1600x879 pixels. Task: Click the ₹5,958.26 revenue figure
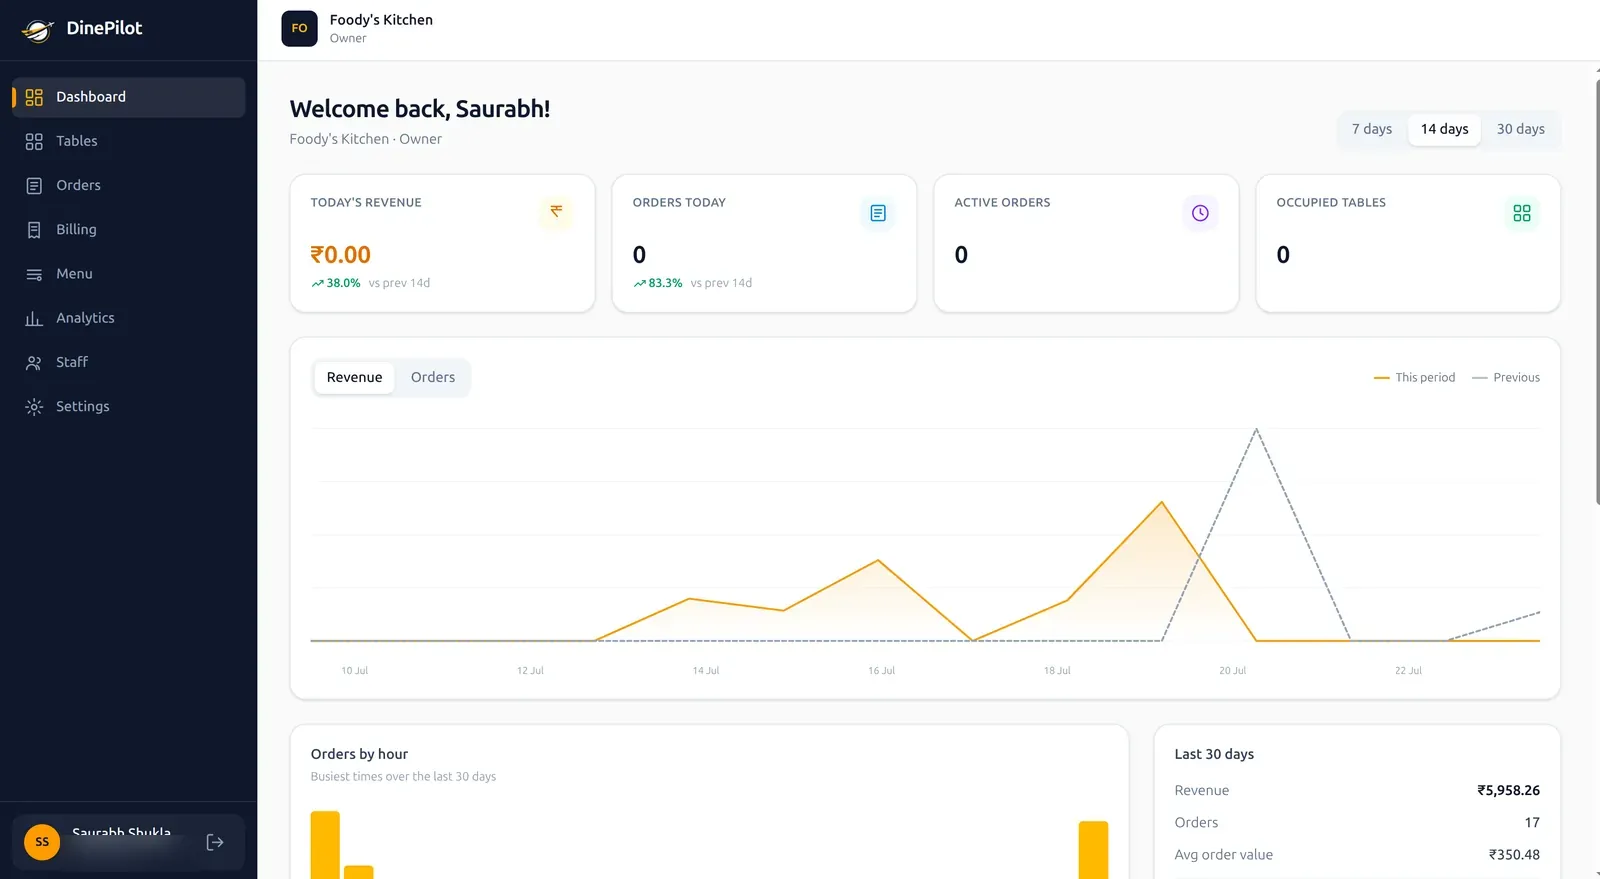1508,790
